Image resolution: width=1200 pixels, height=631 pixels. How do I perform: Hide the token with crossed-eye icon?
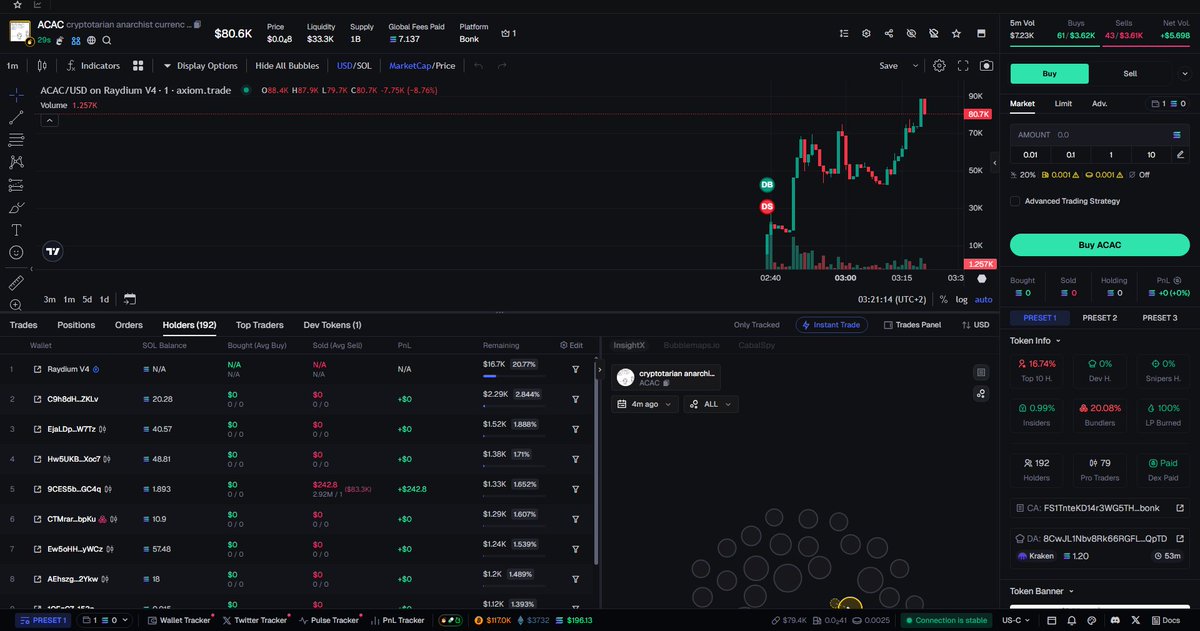[911, 33]
